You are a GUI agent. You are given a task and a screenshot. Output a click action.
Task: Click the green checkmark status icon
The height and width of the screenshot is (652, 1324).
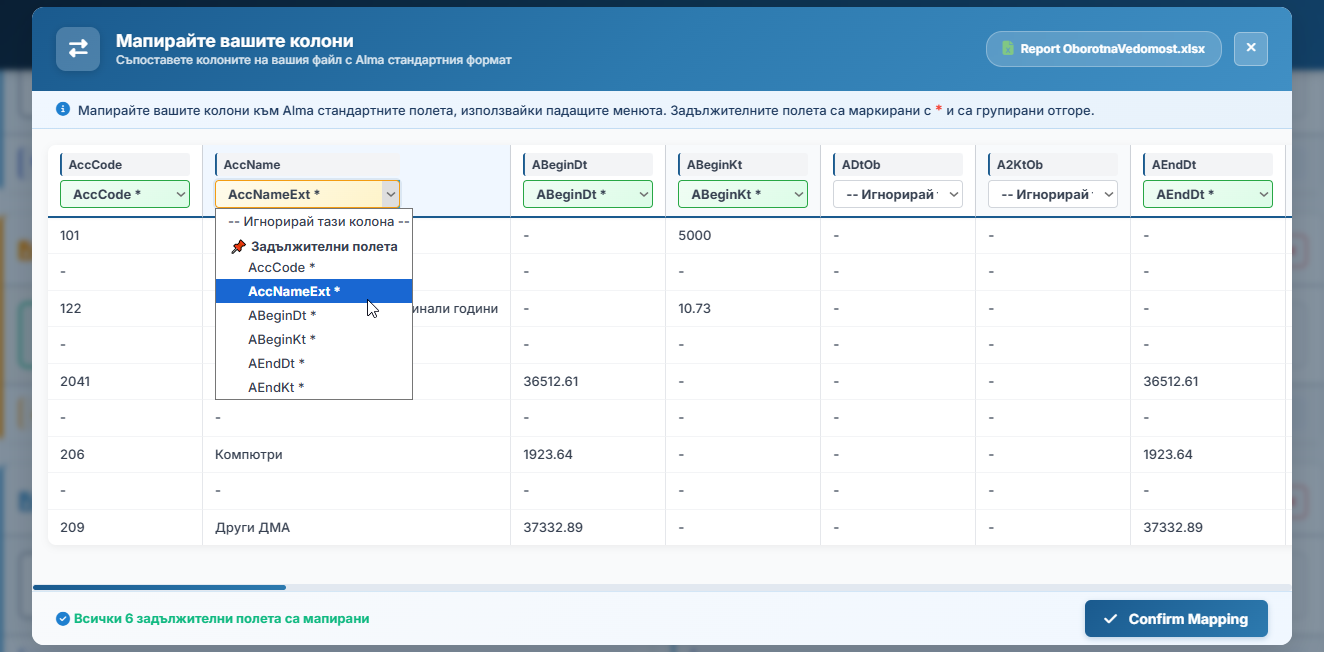63,619
